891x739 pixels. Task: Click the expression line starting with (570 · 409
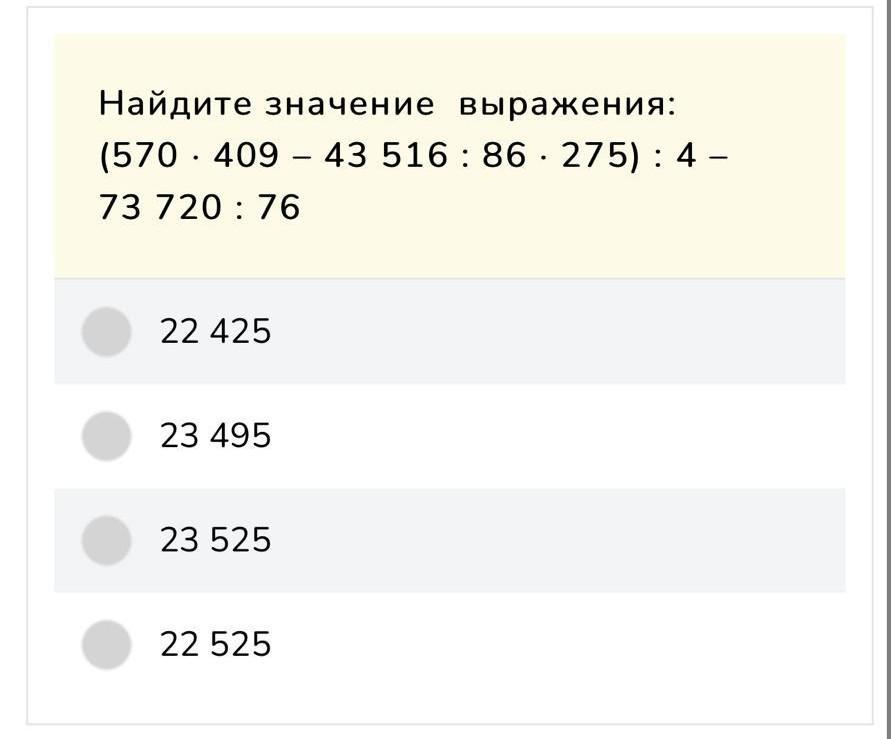[x=412, y=157]
